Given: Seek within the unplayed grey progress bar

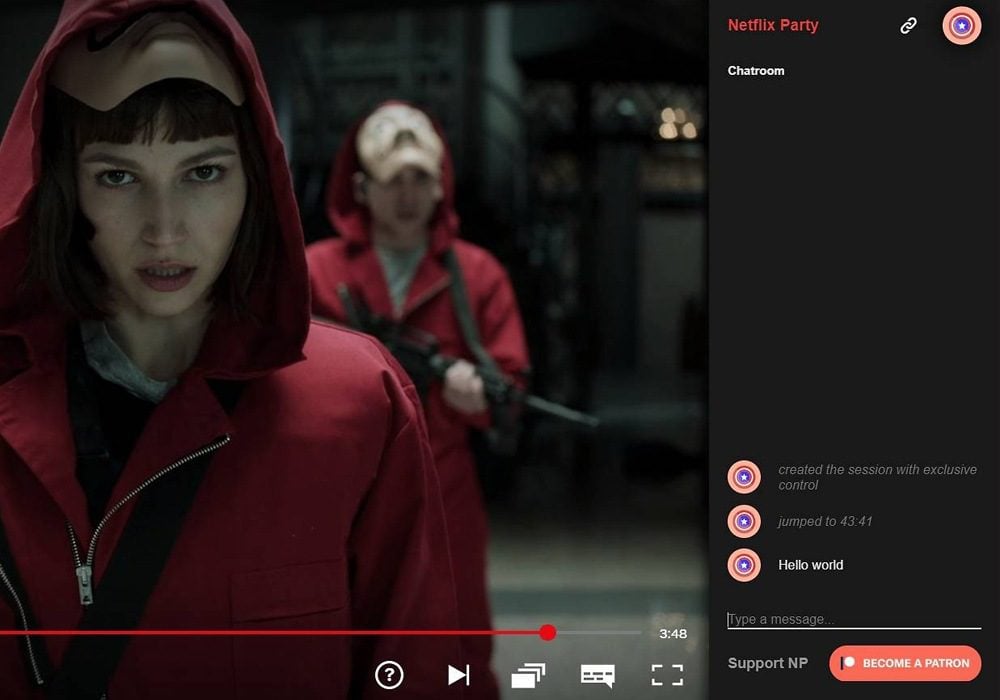Looking at the screenshot, I should pos(598,632).
